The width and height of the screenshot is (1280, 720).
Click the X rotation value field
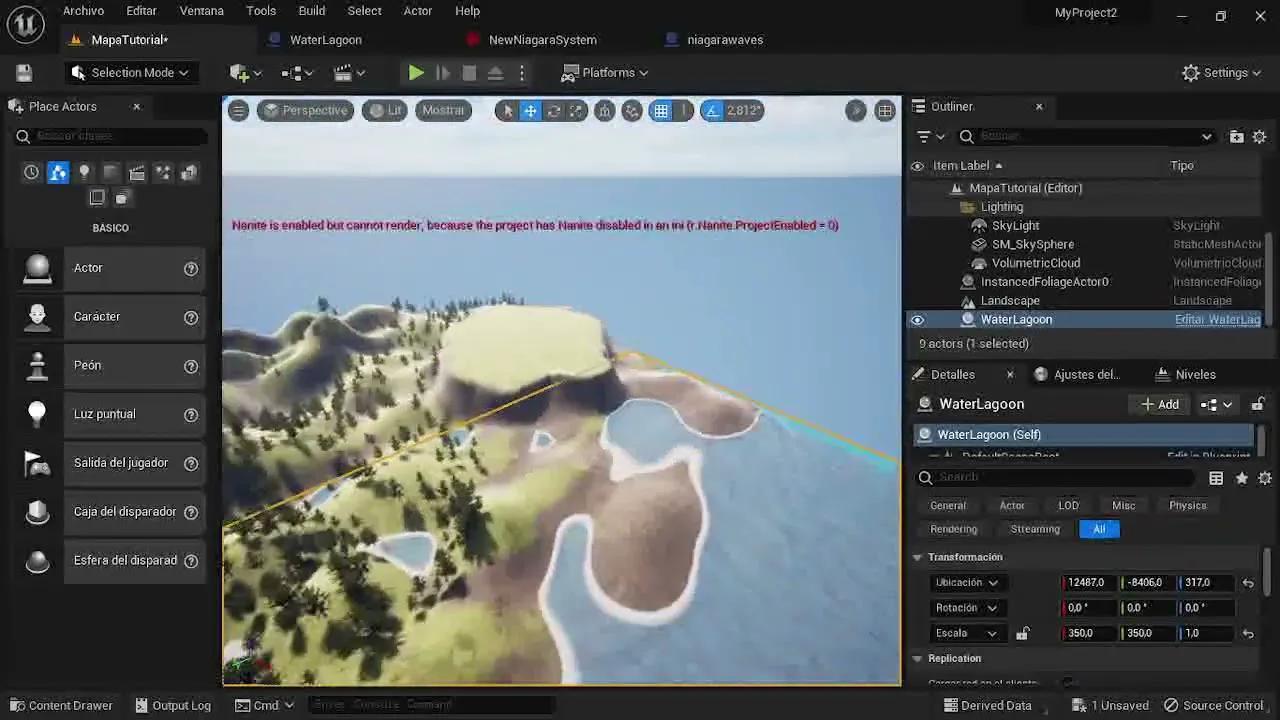click(1087, 607)
